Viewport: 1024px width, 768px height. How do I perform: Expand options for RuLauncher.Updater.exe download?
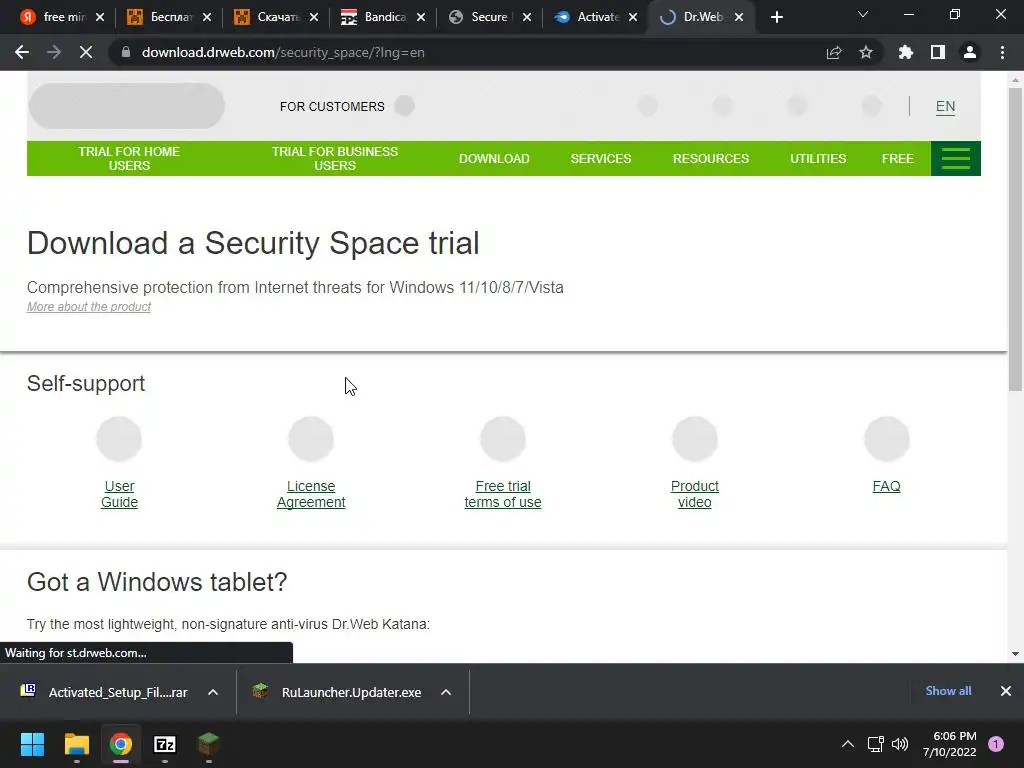pos(446,692)
